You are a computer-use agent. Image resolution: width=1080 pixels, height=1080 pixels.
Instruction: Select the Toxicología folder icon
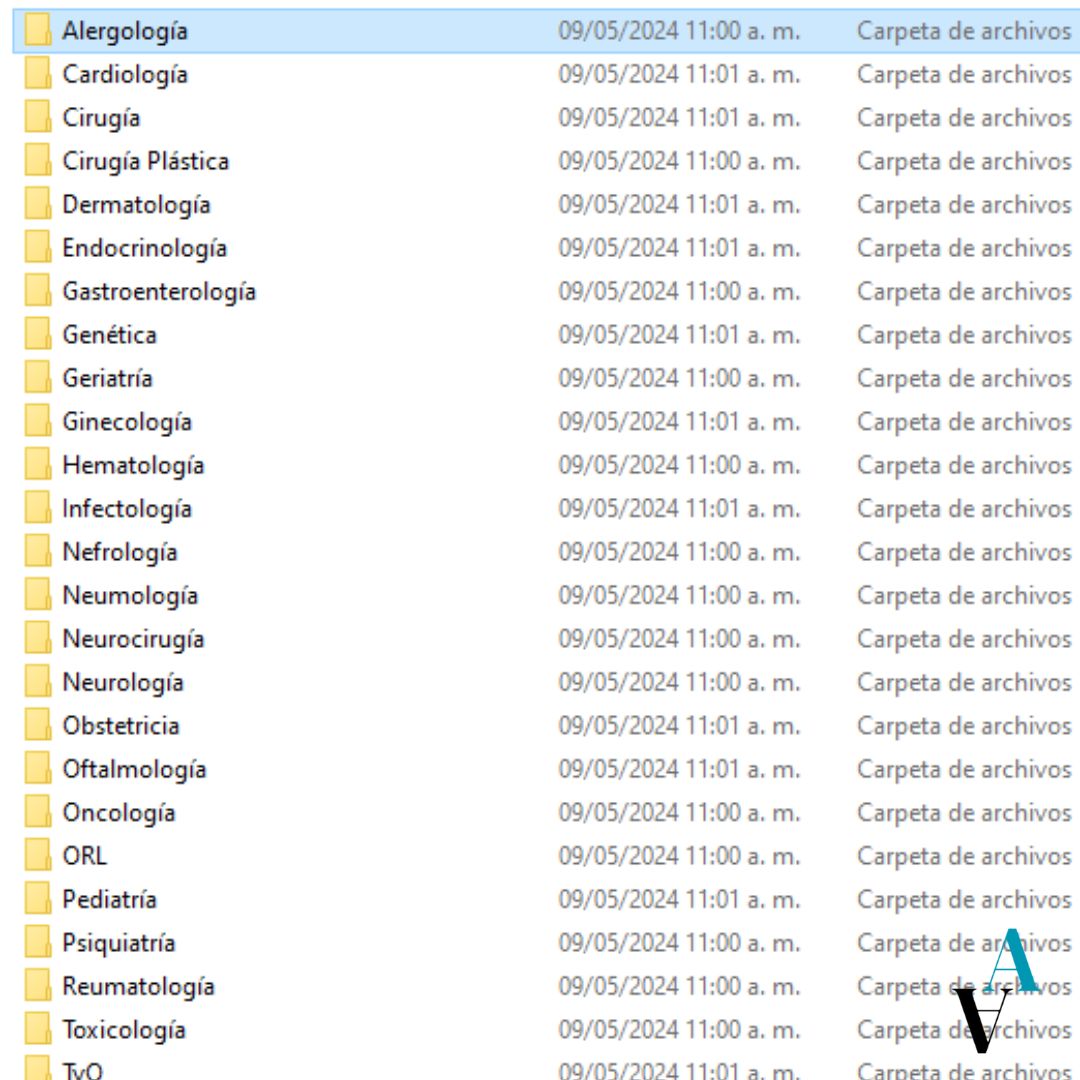[38, 1030]
